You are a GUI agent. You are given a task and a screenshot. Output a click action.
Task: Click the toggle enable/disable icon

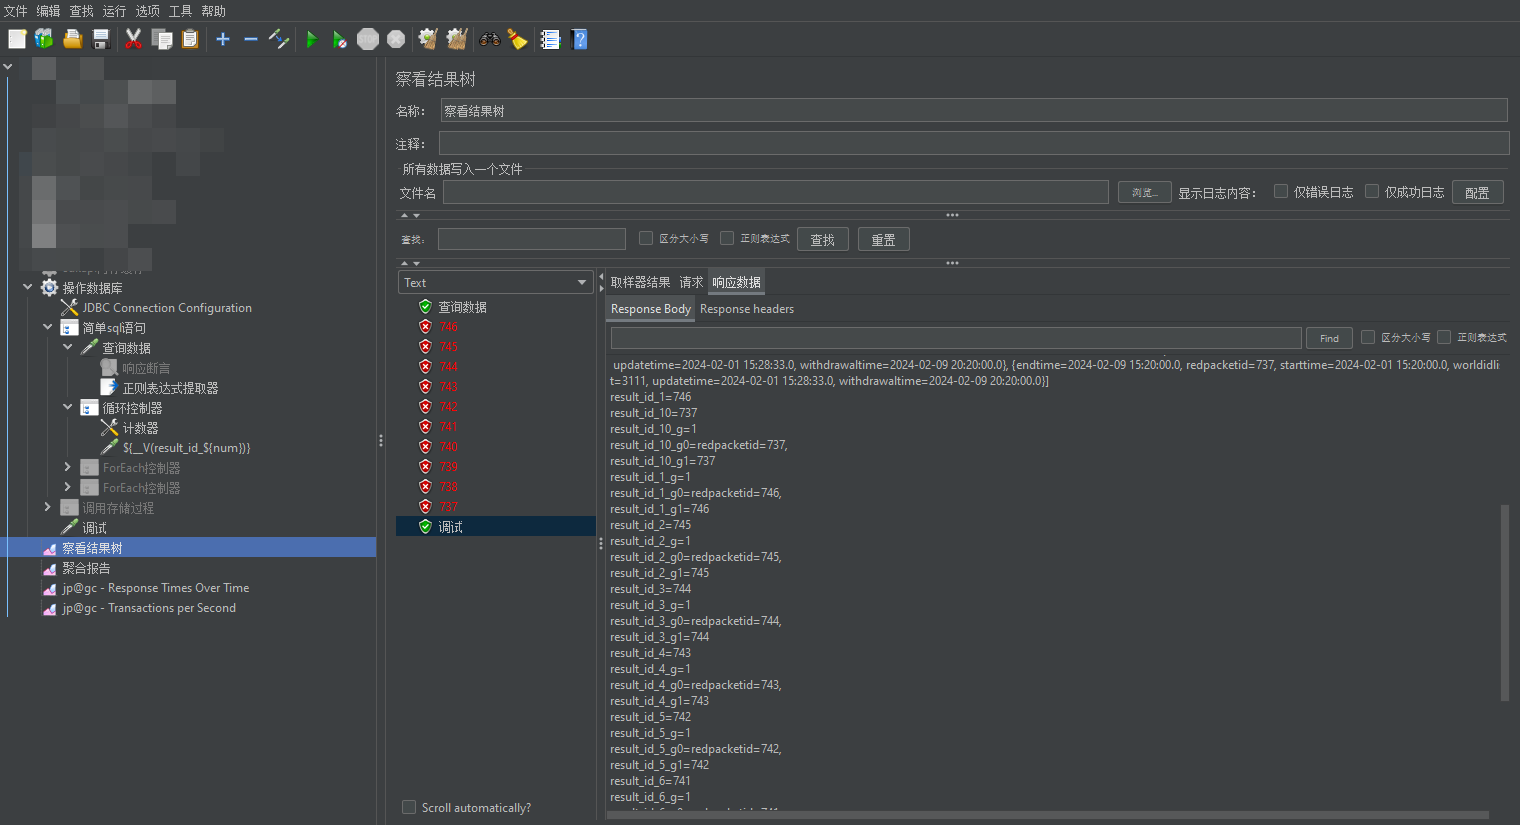279,39
